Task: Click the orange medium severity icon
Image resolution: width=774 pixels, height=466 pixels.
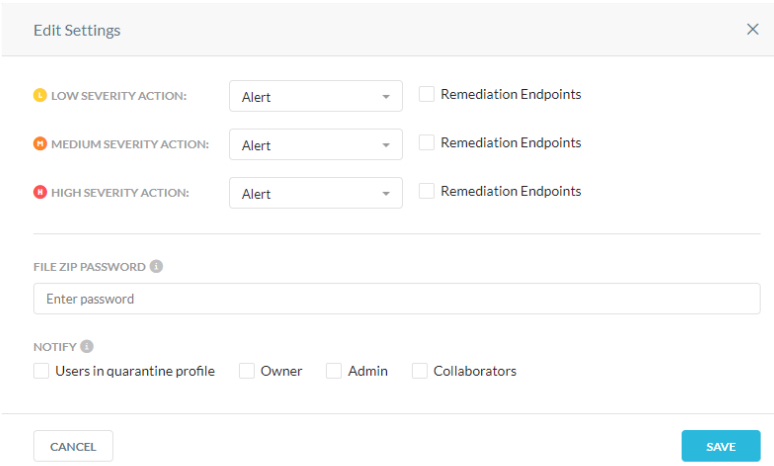Action: point(40,144)
